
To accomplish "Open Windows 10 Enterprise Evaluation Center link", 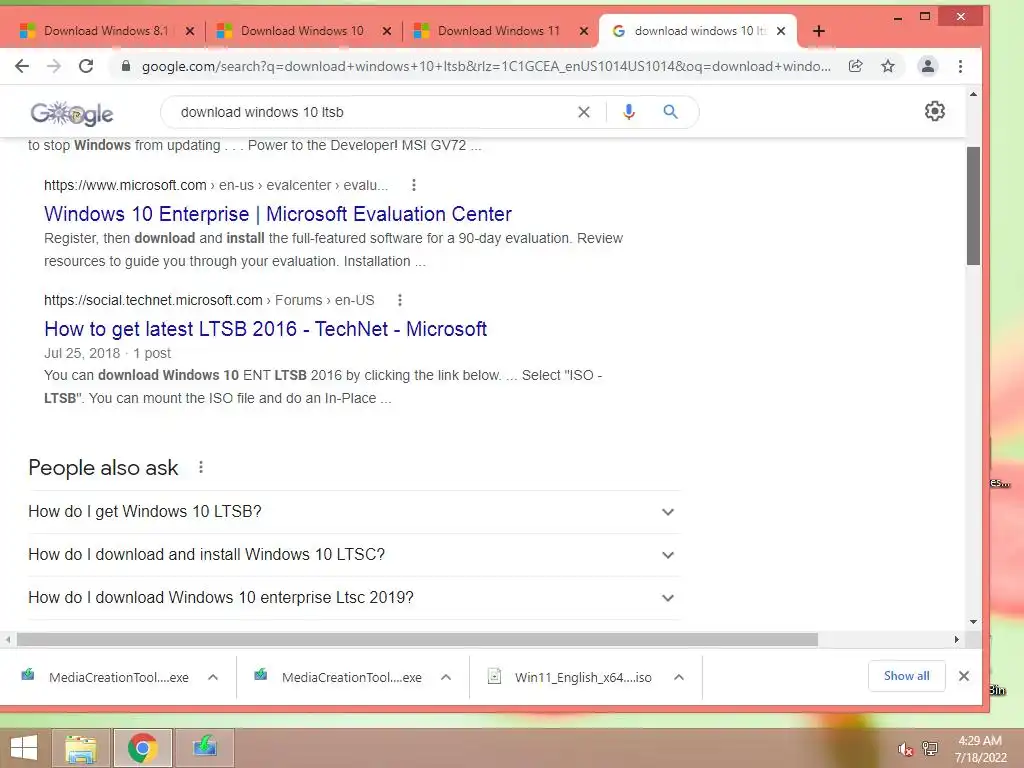I will coord(278,214).
